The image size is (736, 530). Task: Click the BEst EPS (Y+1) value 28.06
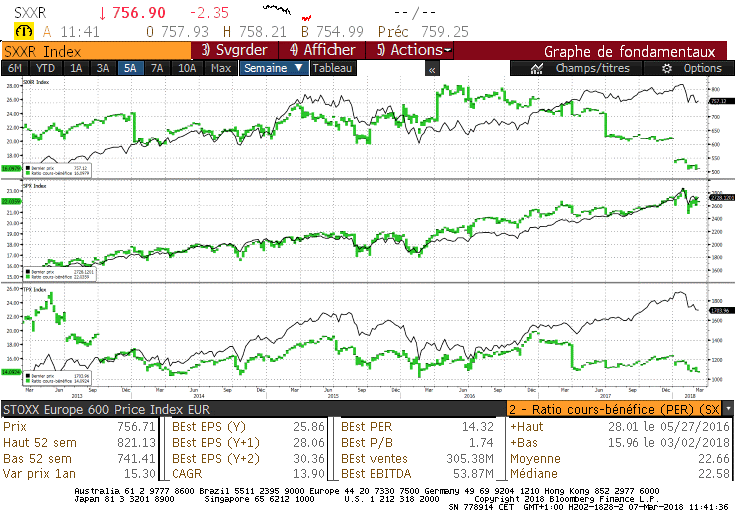[308, 443]
